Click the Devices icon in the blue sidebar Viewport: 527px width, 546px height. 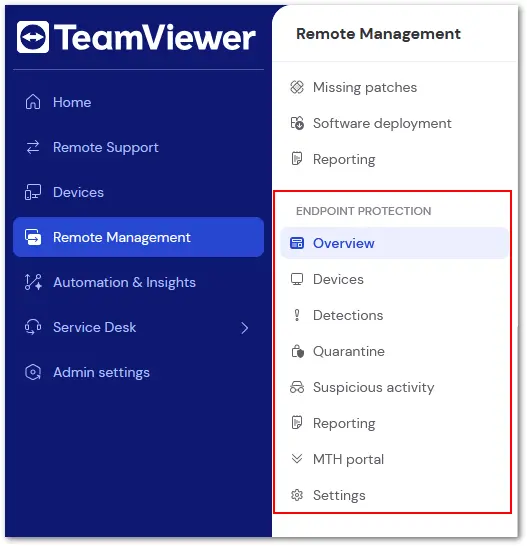click(x=33, y=192)
